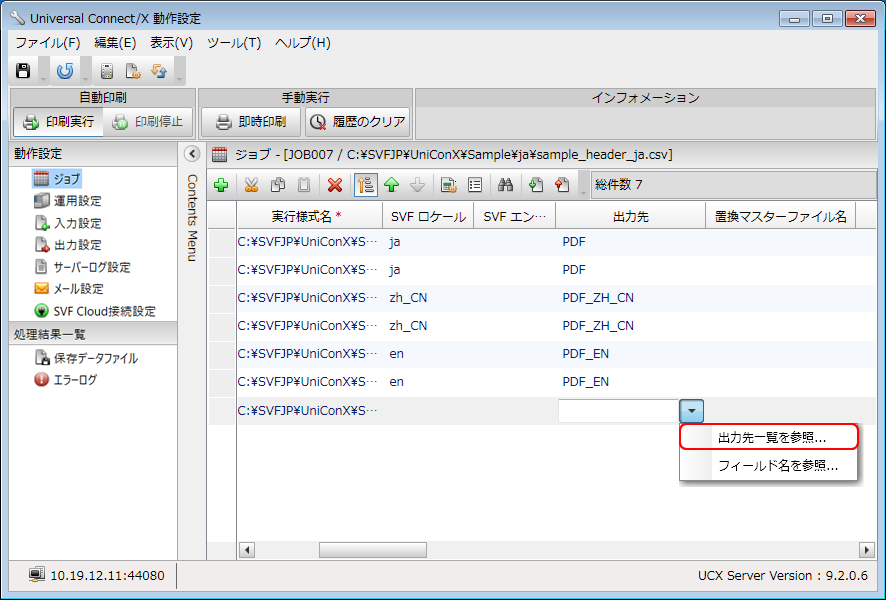886x600 pixels.
Task: Click the list view icon in job toolbar
Action: click(475, 185)
